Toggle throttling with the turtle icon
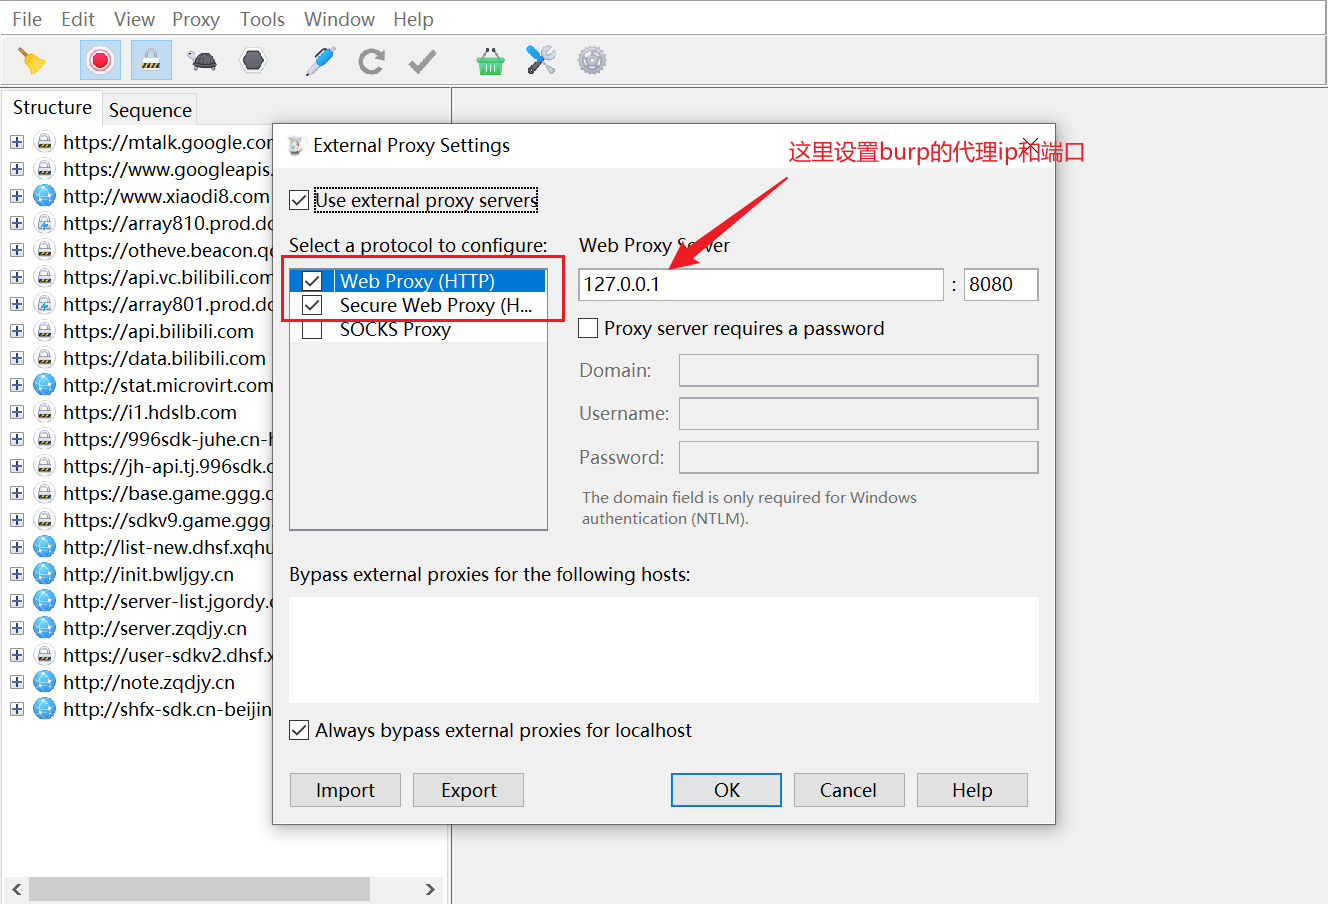 point(202,61)
